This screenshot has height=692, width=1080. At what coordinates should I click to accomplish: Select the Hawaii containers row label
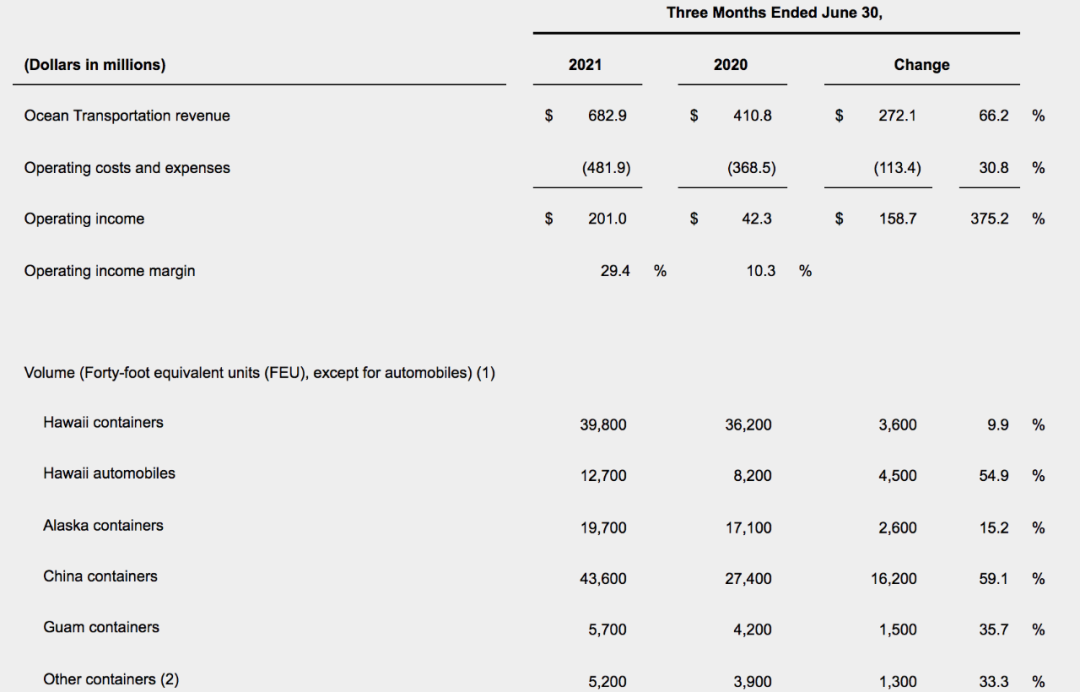[x=103, y=422]
